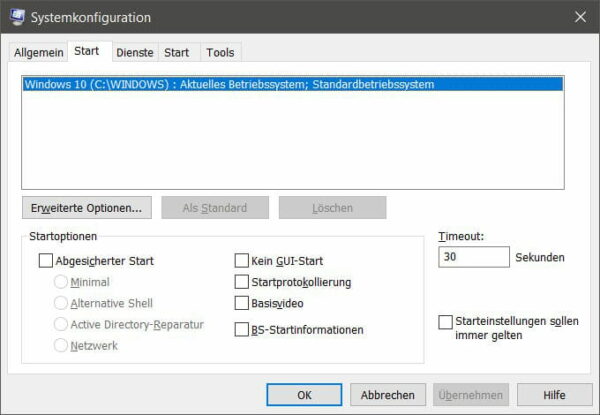The image size is (600, 415).
Task: Open Erweiterte Optionen
Action: coord(87,208)
